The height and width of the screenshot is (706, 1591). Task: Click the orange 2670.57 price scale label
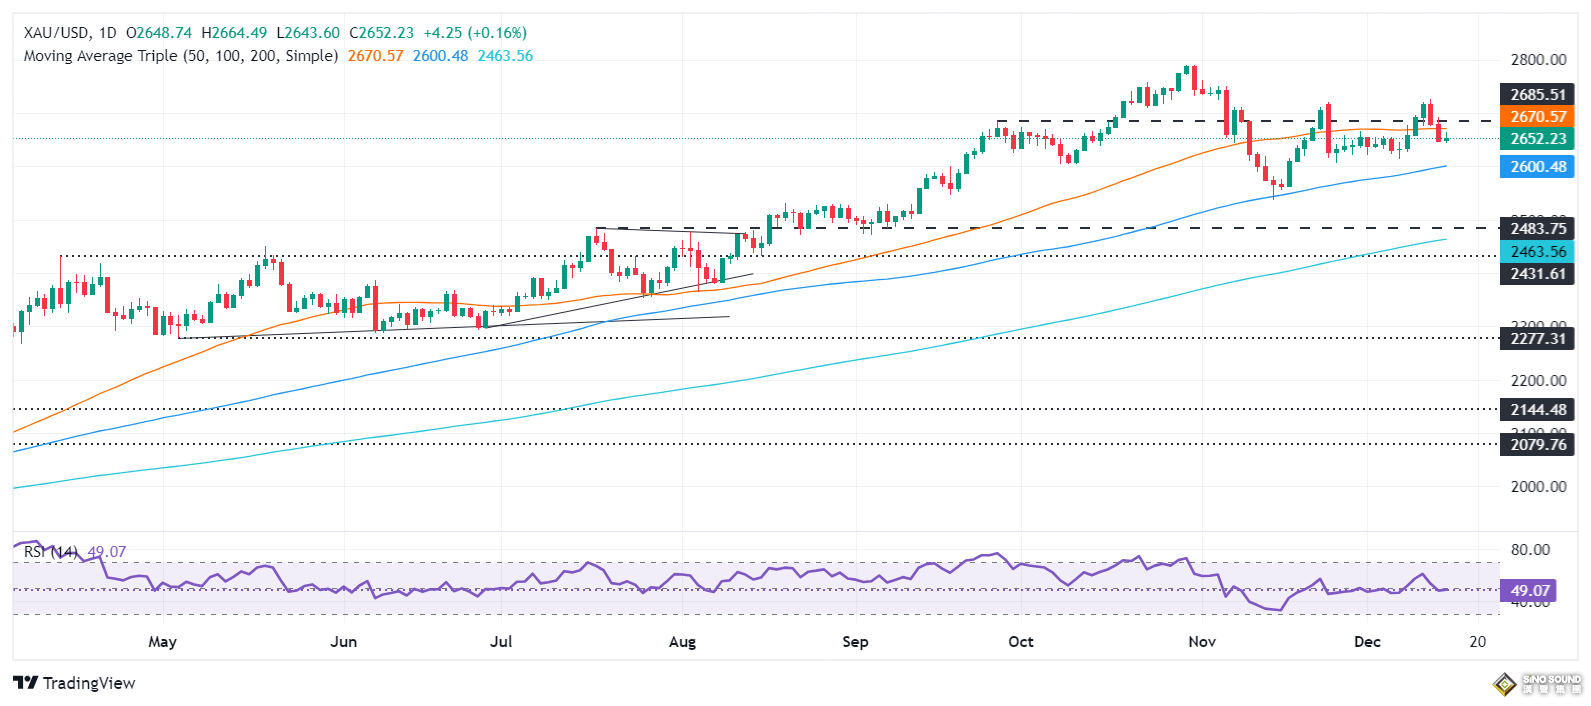[1537, 117]
